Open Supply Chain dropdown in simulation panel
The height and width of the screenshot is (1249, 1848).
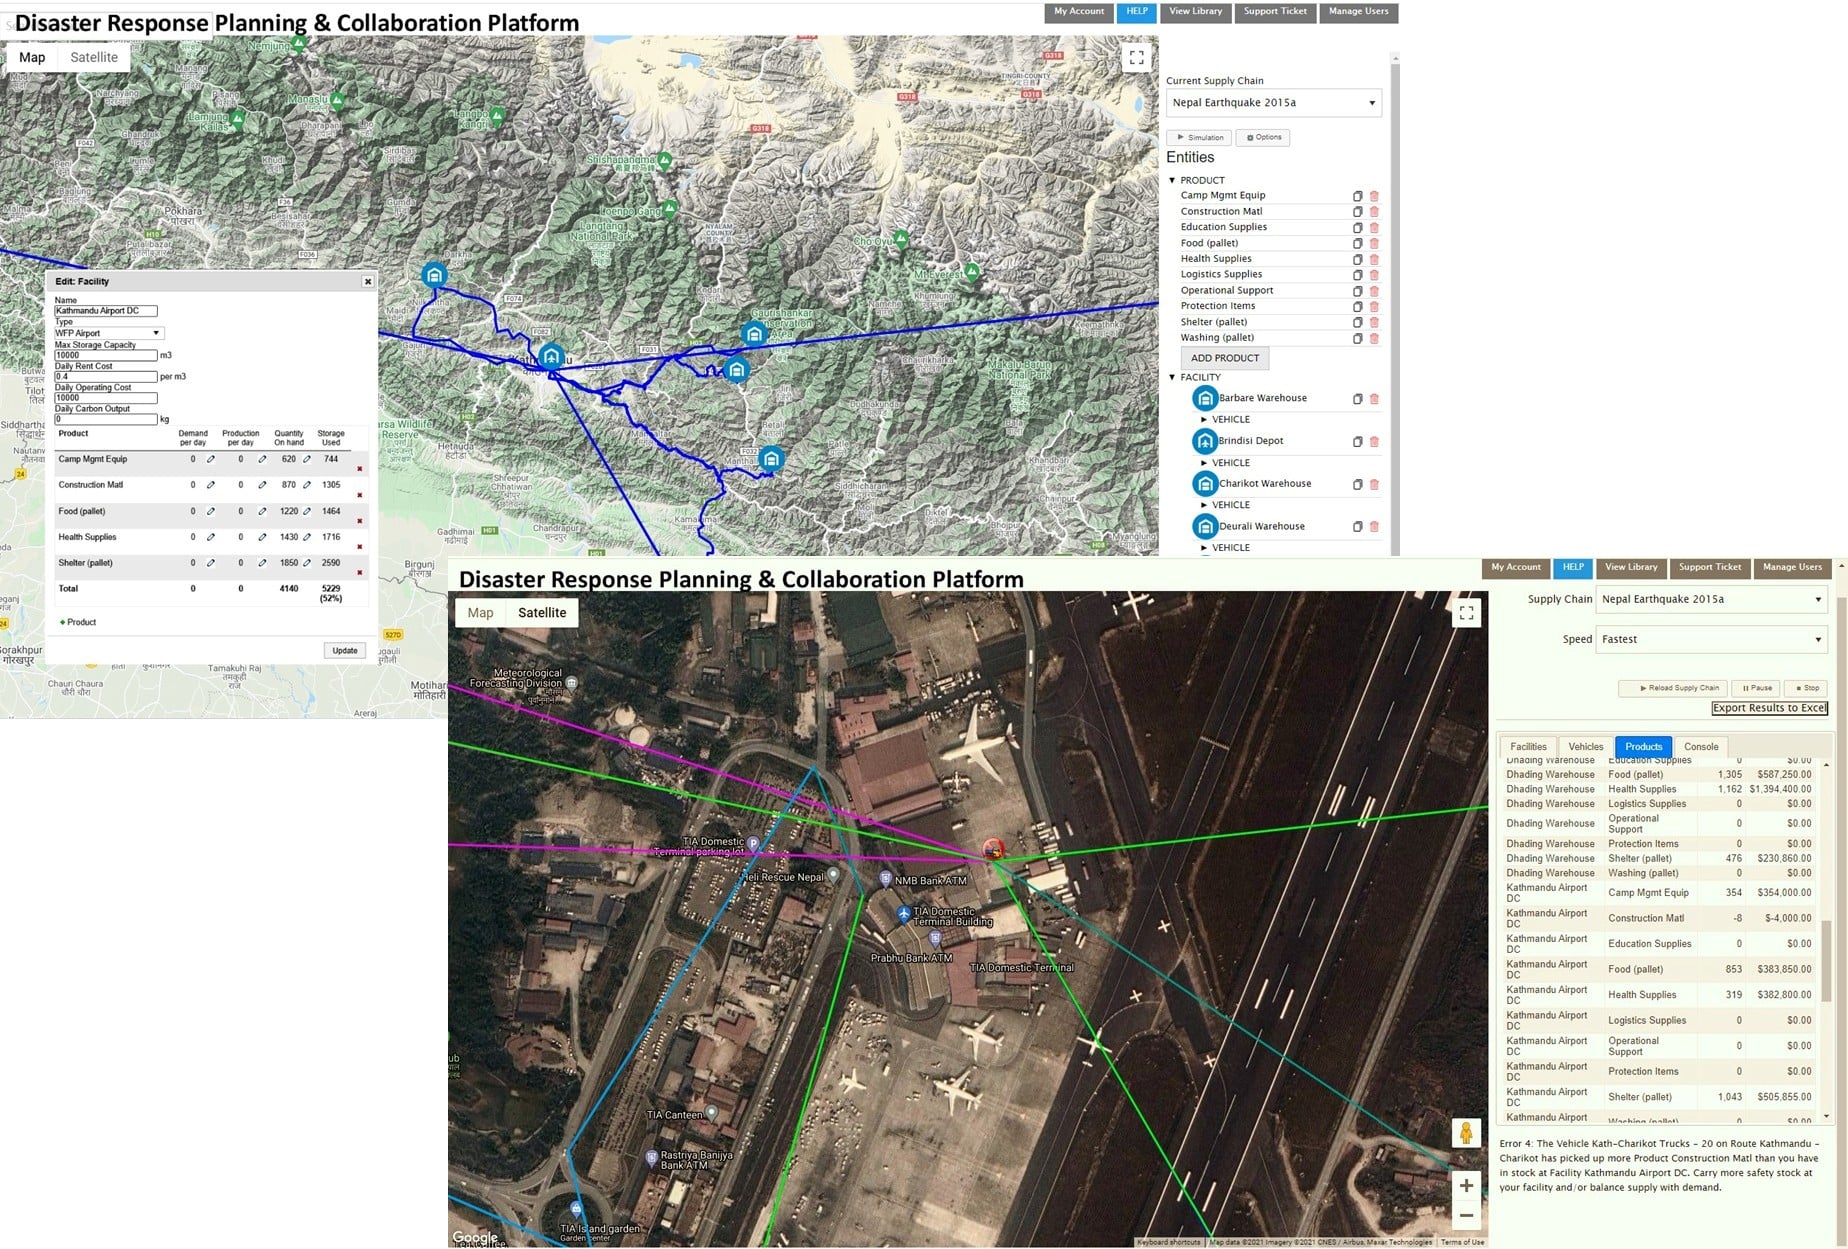[1712, 600]
